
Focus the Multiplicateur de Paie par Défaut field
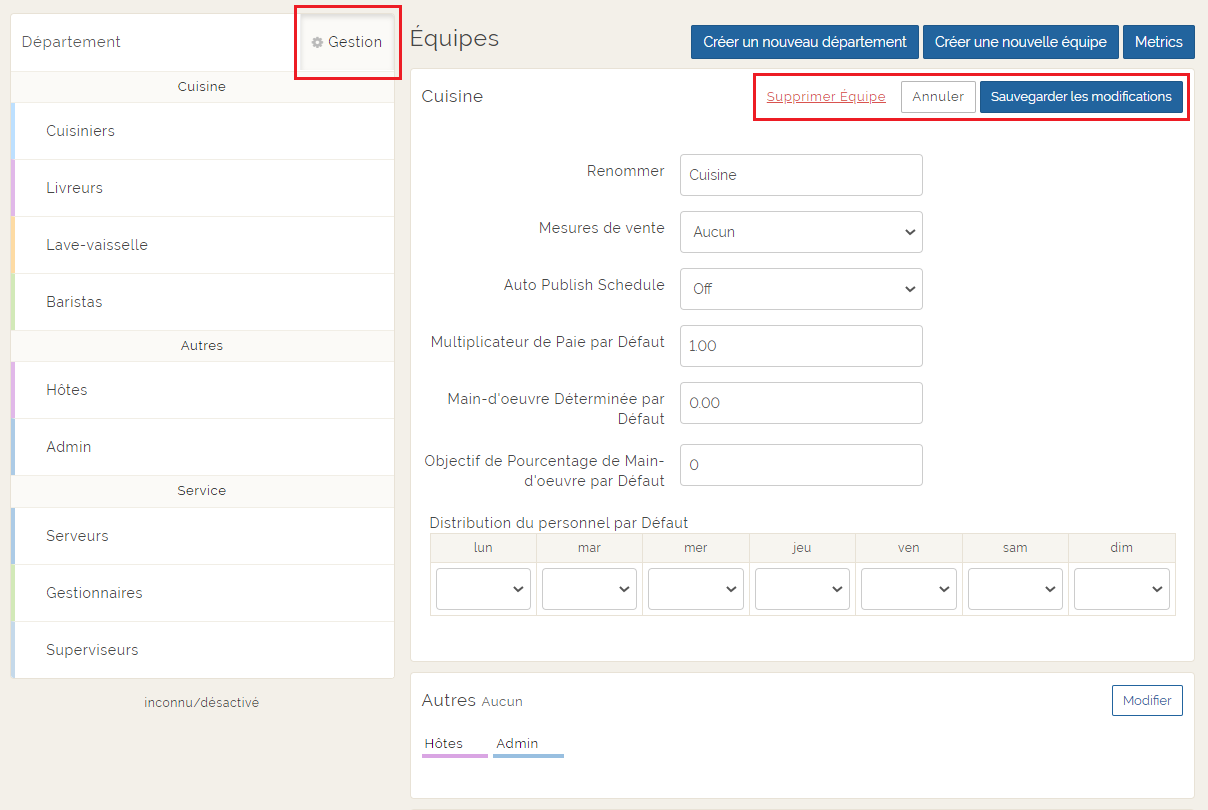click(x=801, y=346)
